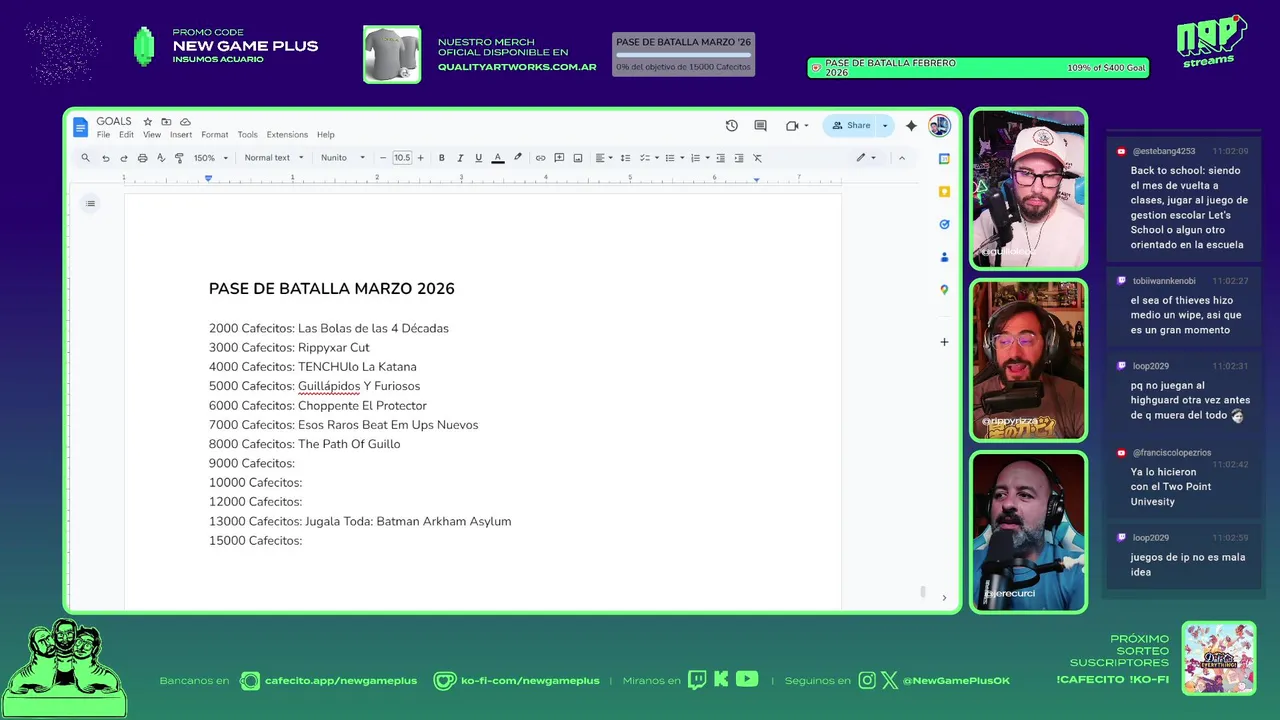Open the Google Docs home icon
The height and width of the screenshot is (720, 1280).
[80, 127]
